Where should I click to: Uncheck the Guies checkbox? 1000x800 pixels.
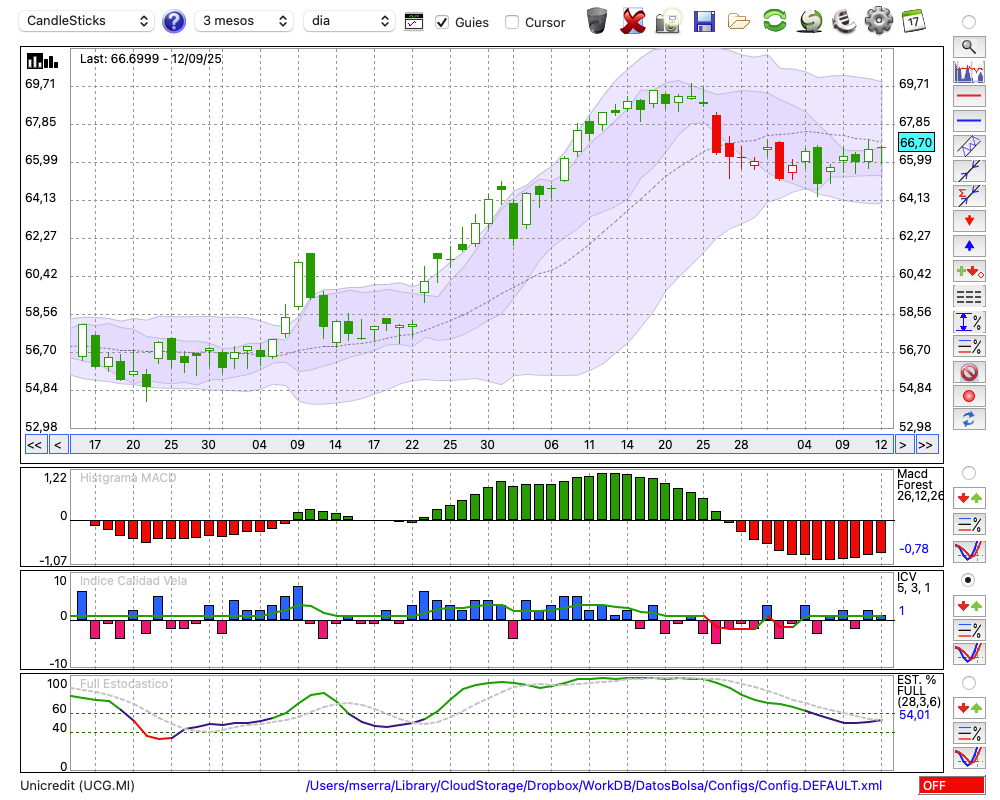click(442, 22)
